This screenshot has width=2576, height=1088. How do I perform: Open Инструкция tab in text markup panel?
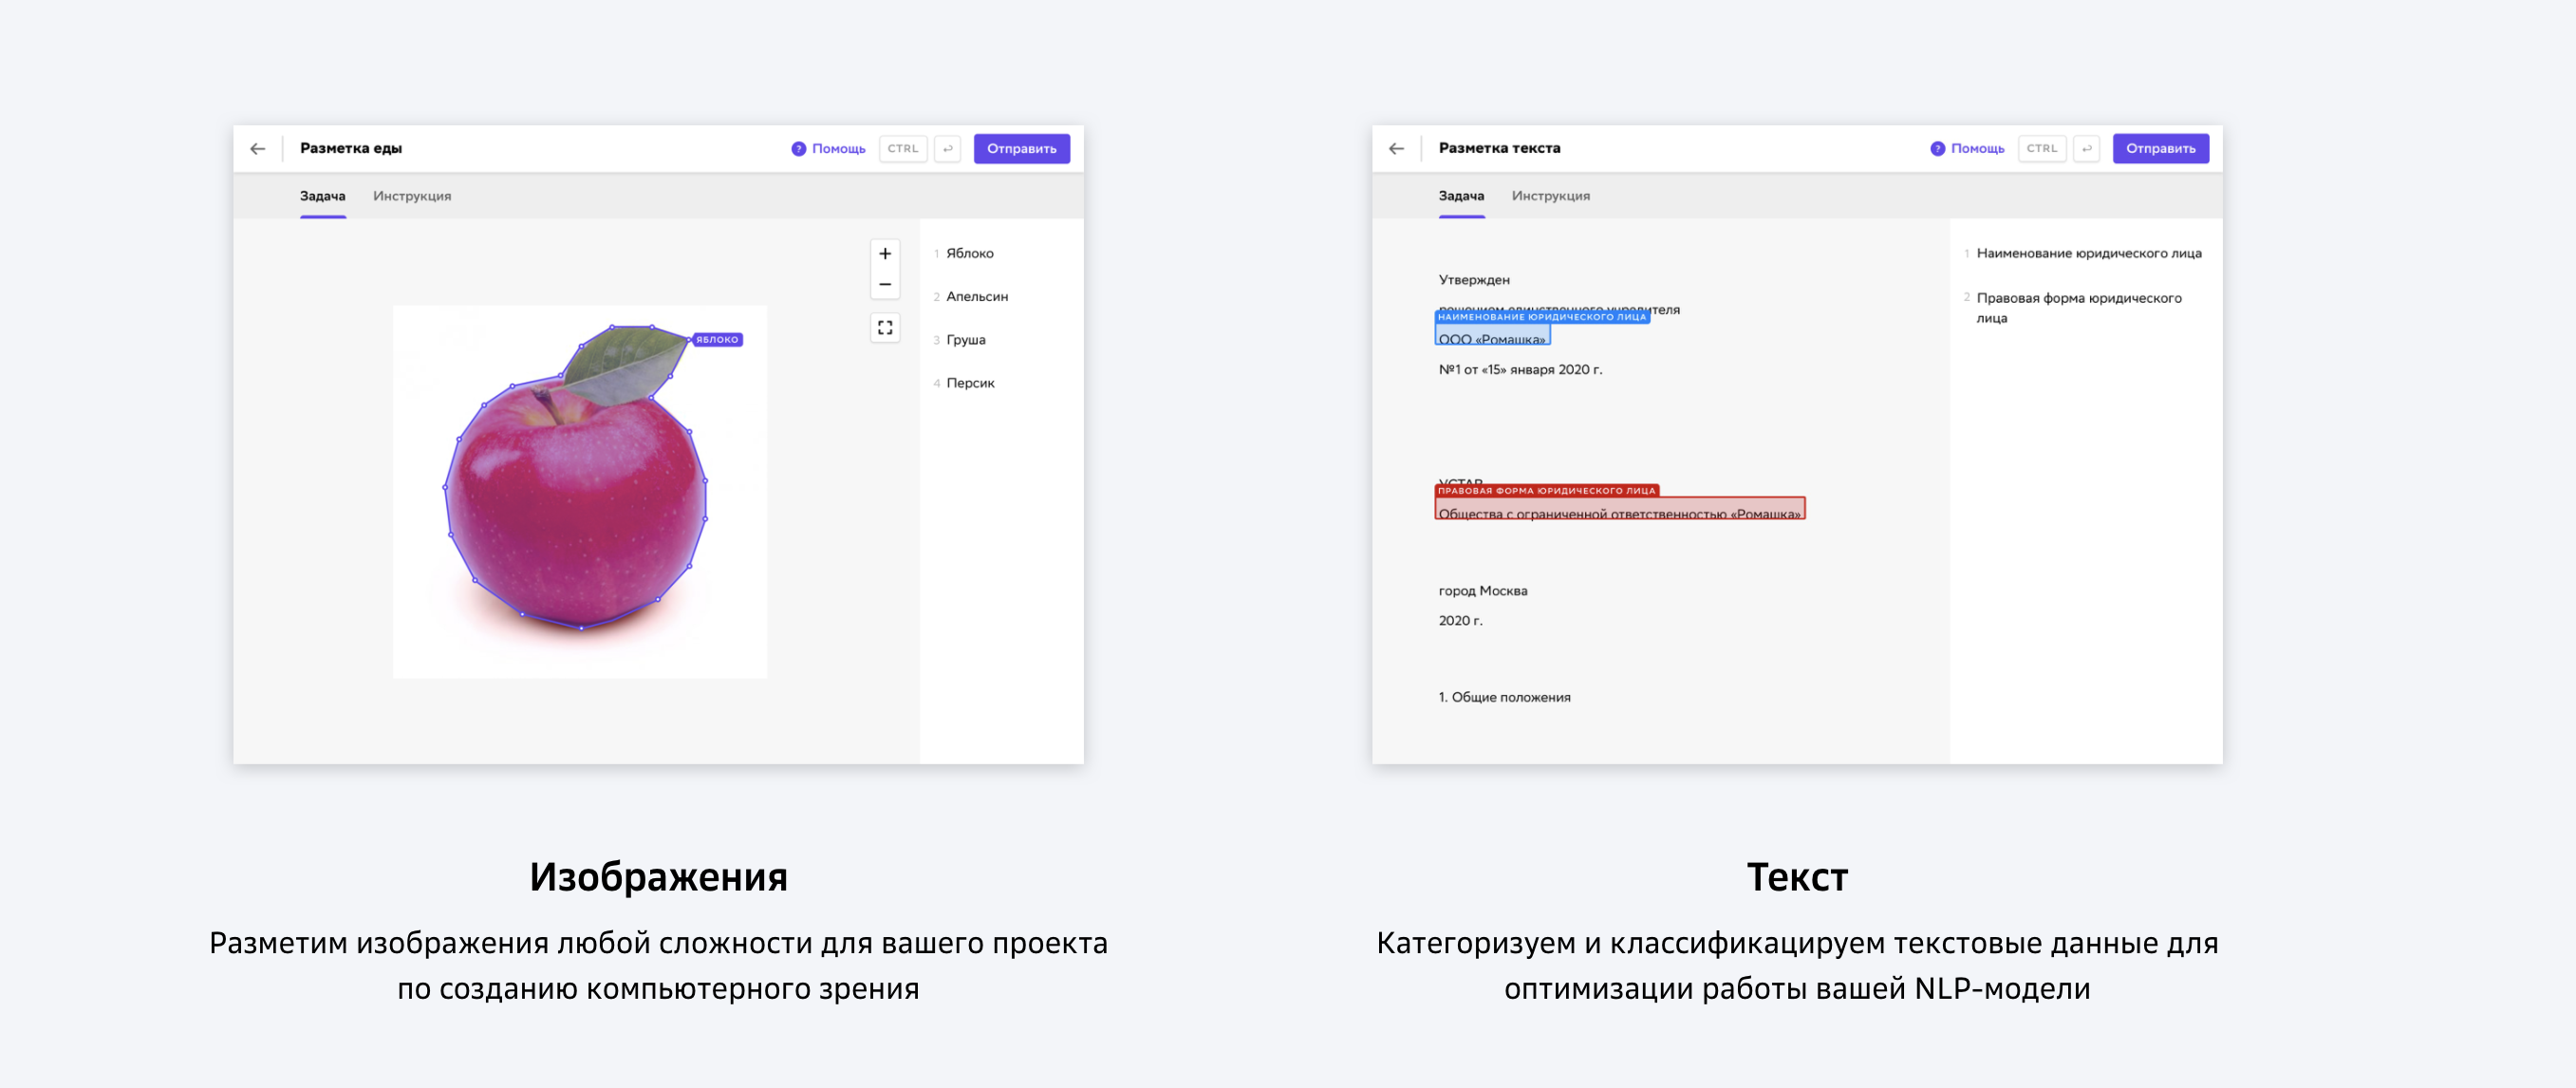point(1550,196)
